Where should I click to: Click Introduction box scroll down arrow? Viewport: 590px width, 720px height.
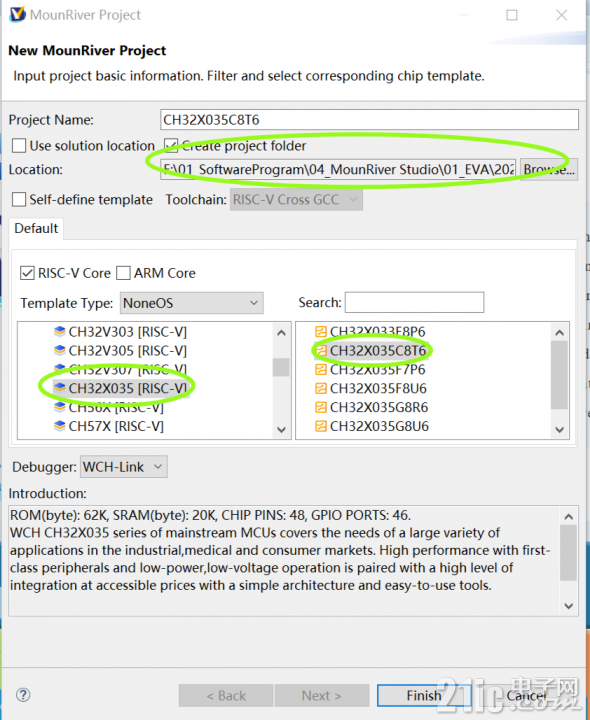tap(568, 606)
